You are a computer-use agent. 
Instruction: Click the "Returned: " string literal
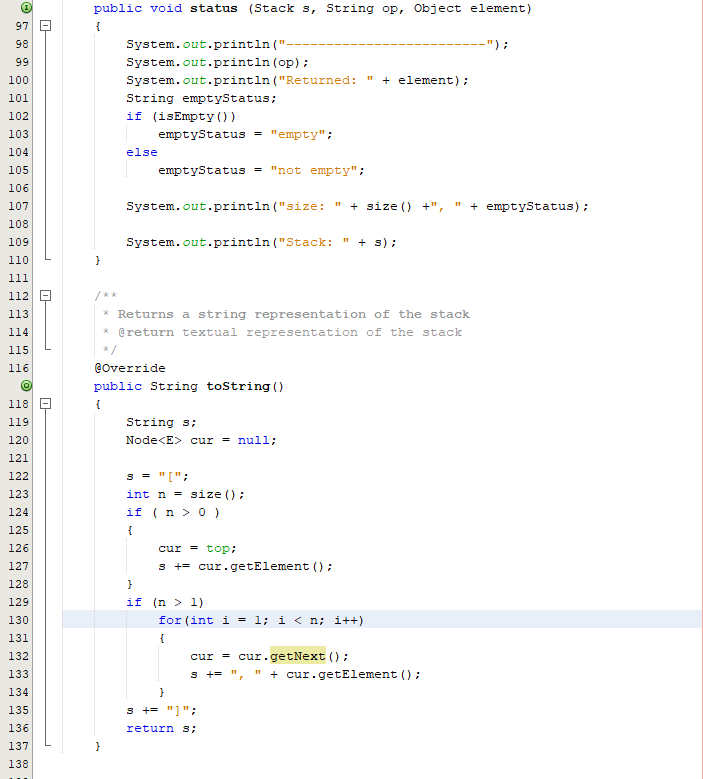326,80
